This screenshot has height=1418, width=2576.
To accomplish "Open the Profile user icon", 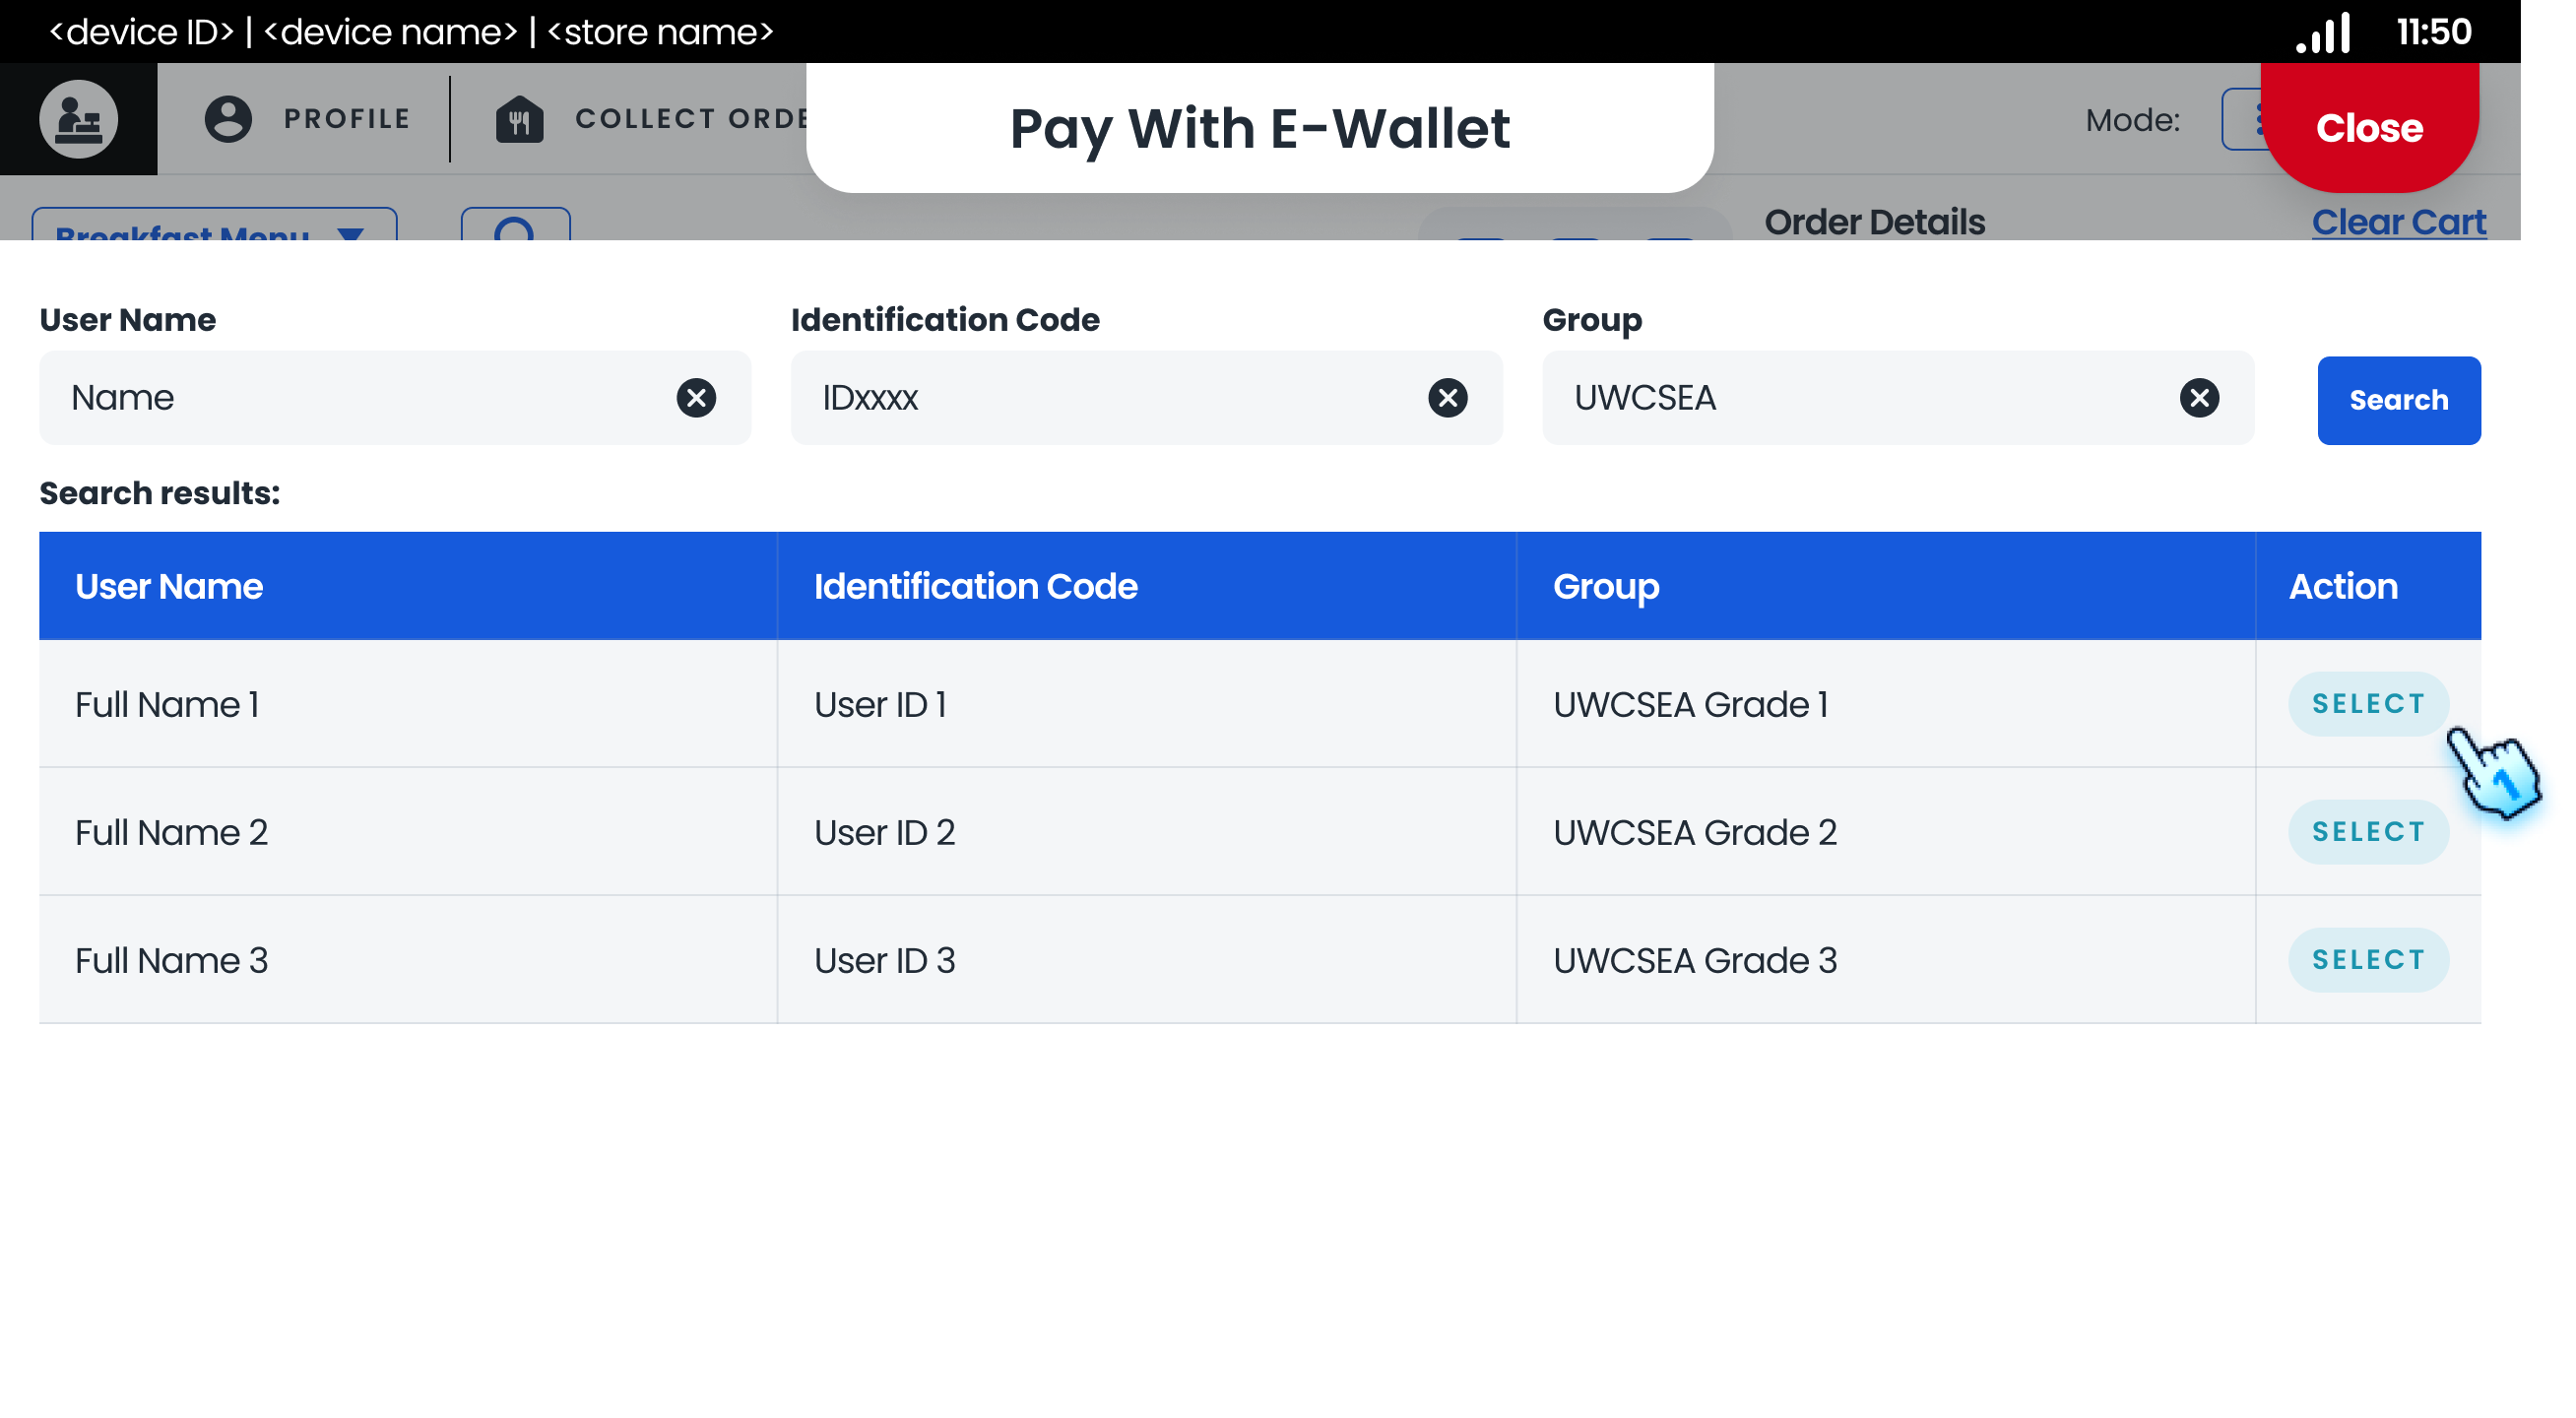I will coord(228,119).
